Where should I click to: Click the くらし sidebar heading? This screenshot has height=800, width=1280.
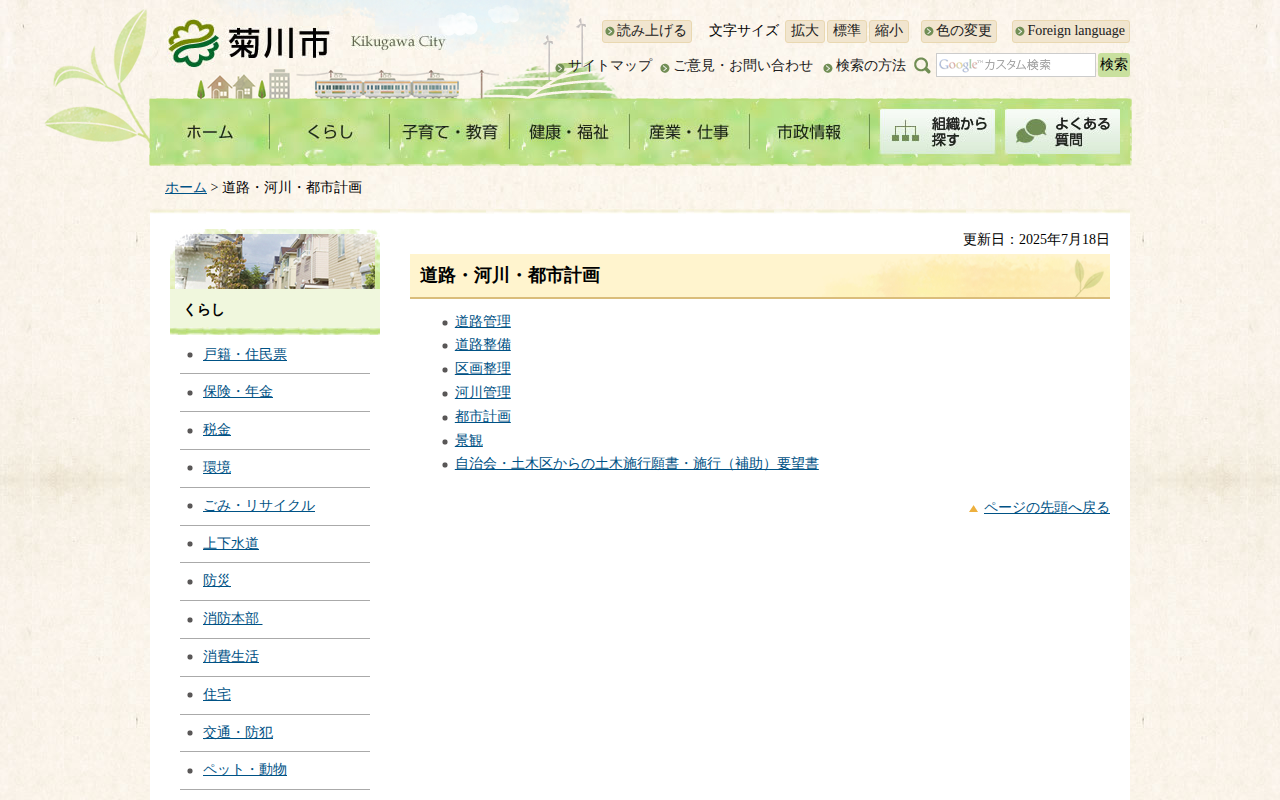pos(204,310)
